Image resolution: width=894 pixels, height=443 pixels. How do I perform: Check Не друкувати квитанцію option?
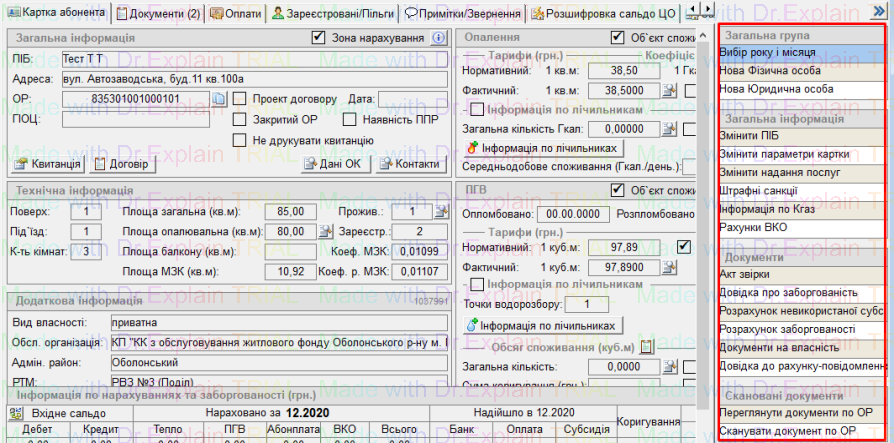[x=240, y=139]
